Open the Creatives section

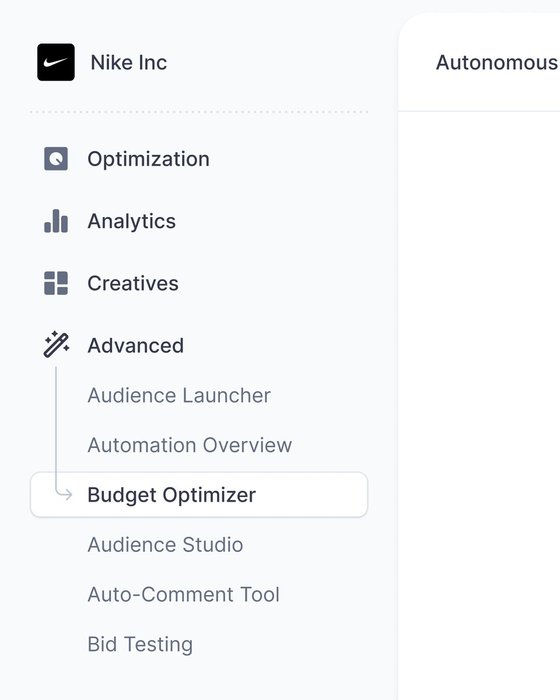point(133,283)
